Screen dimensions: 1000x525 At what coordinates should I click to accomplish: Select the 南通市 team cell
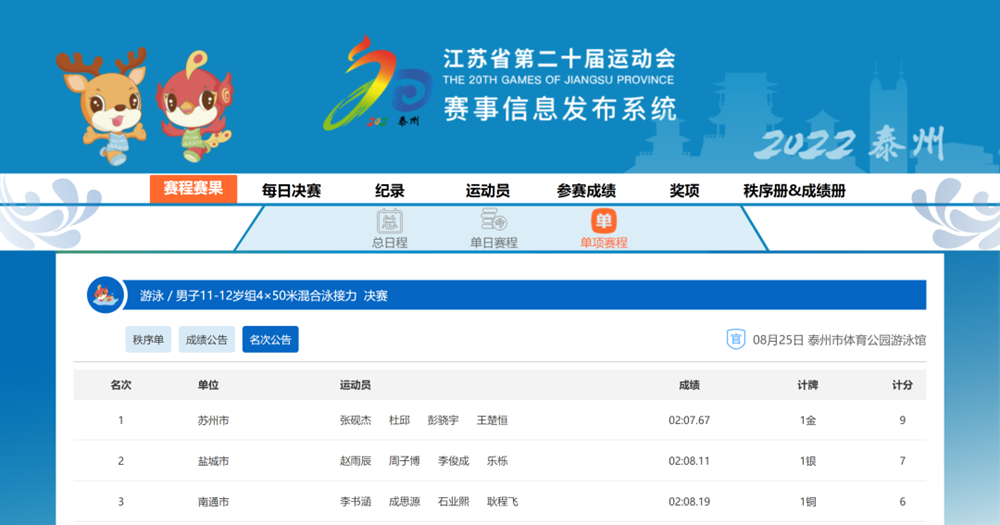[x=213, y=502]
